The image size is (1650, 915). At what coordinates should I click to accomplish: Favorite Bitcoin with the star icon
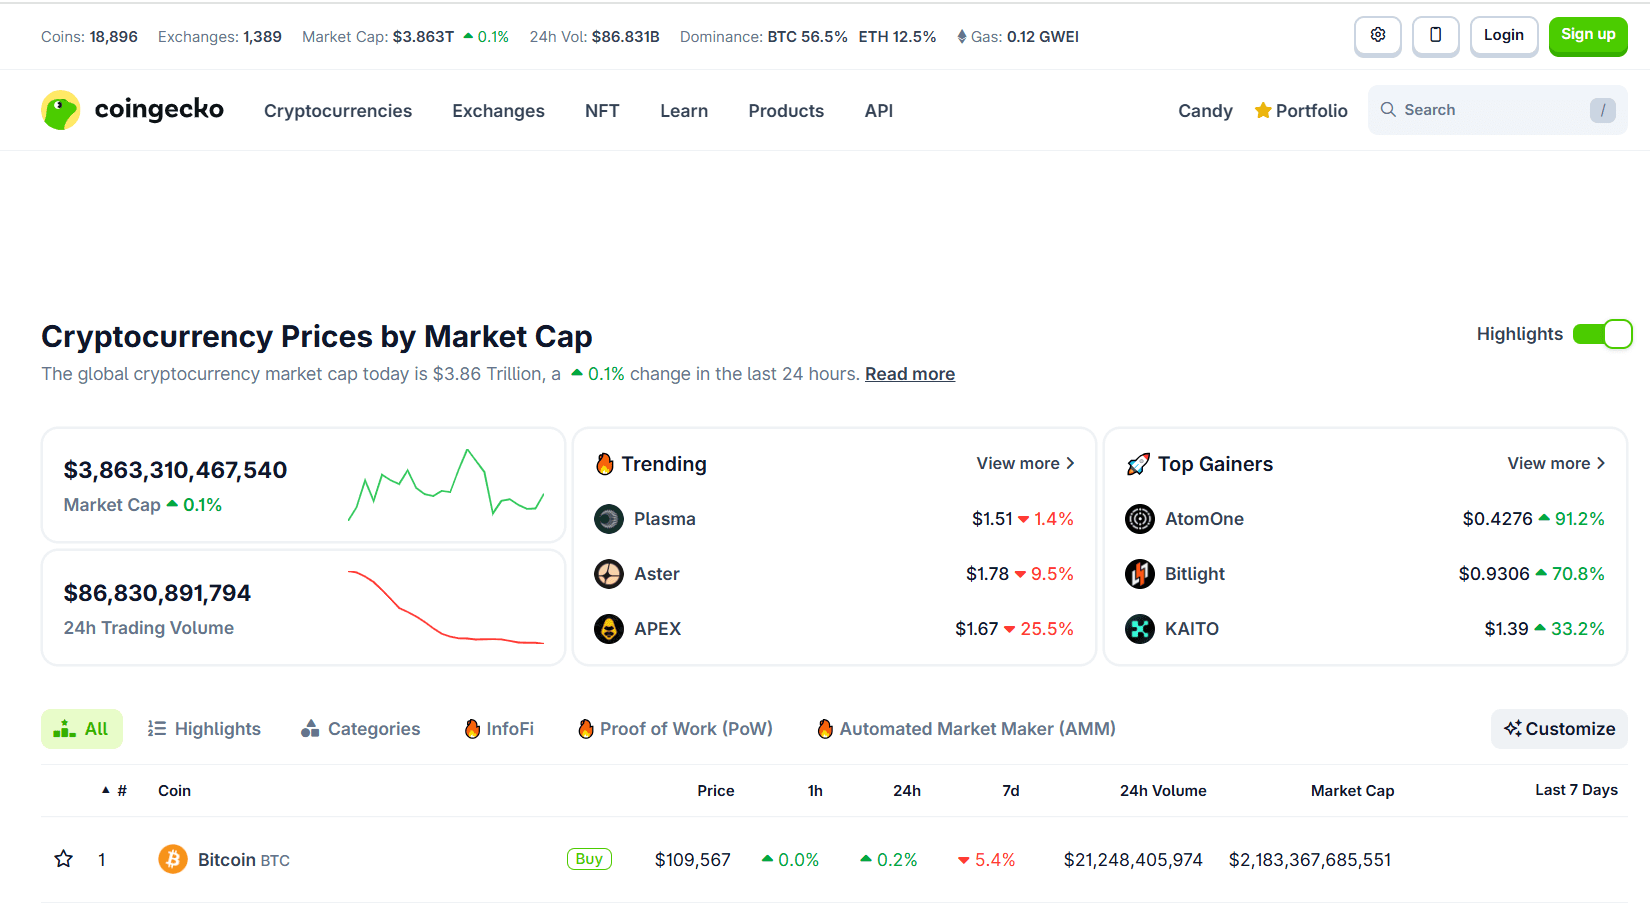(x=64, y=859)
